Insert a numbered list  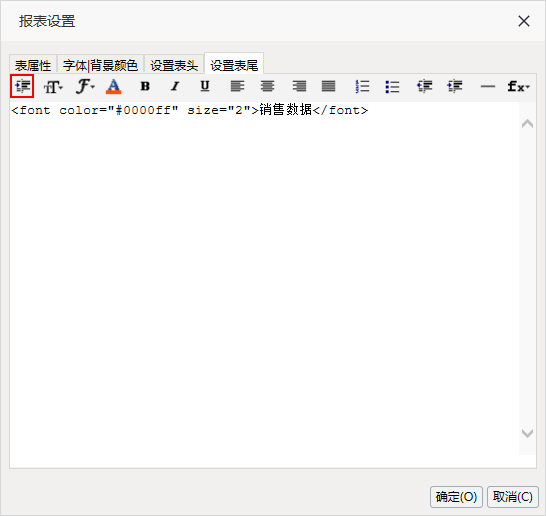coord(362,86)
